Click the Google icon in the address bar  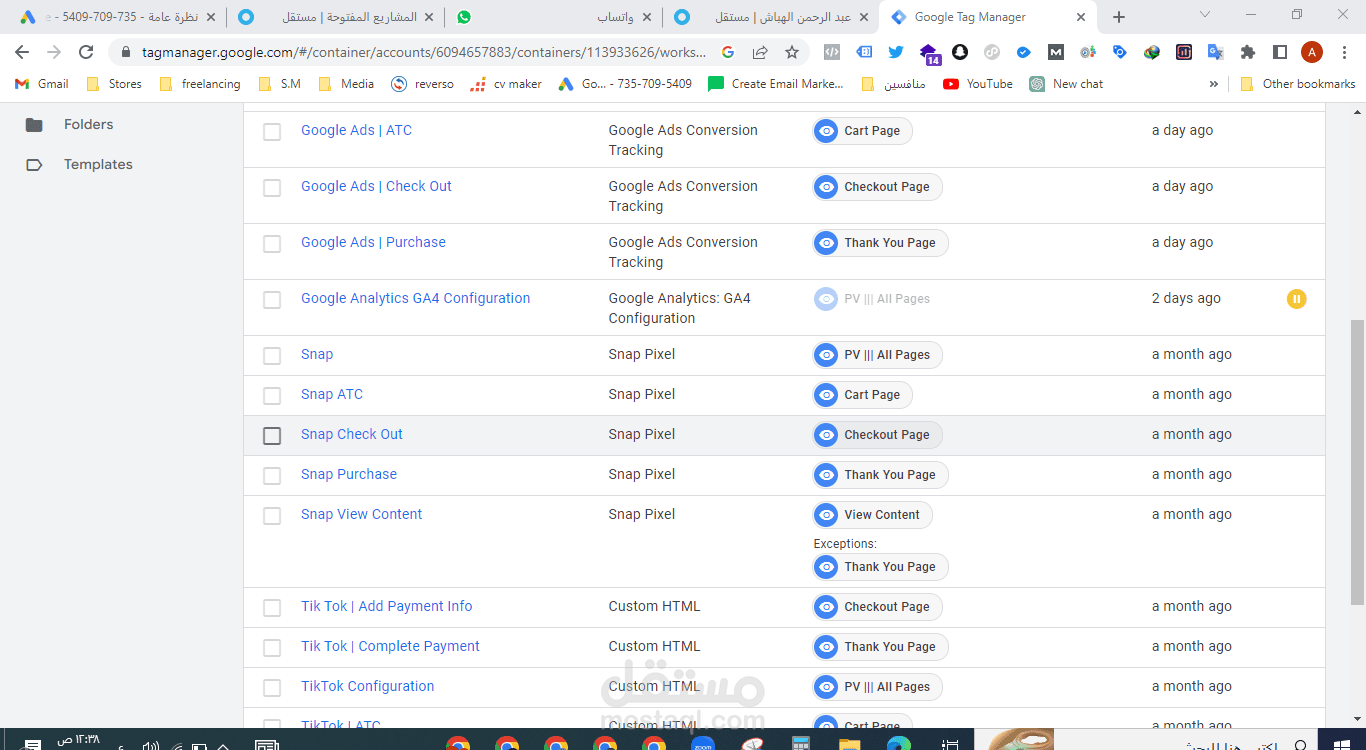tap(728, 52)
